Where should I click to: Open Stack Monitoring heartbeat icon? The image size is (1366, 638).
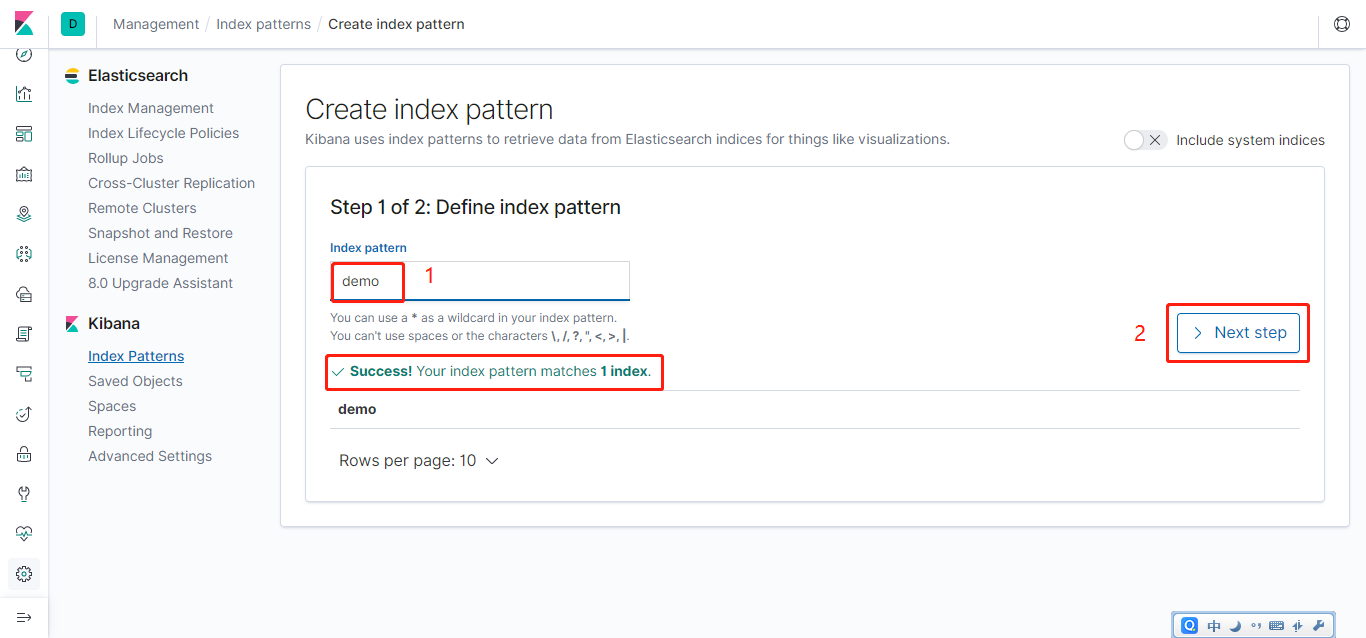pos(24,534)
